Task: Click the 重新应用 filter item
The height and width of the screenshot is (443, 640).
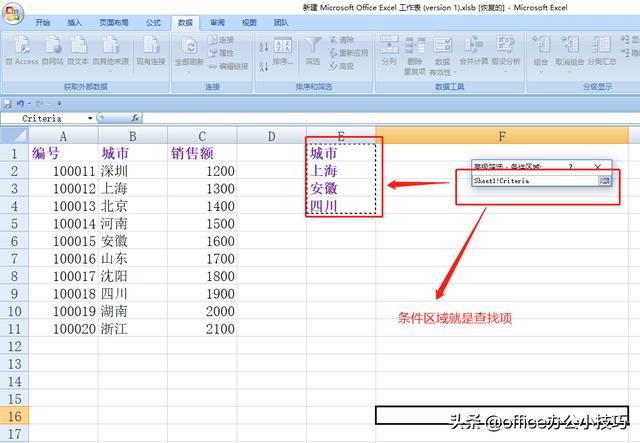Action: tap(348, 53)
